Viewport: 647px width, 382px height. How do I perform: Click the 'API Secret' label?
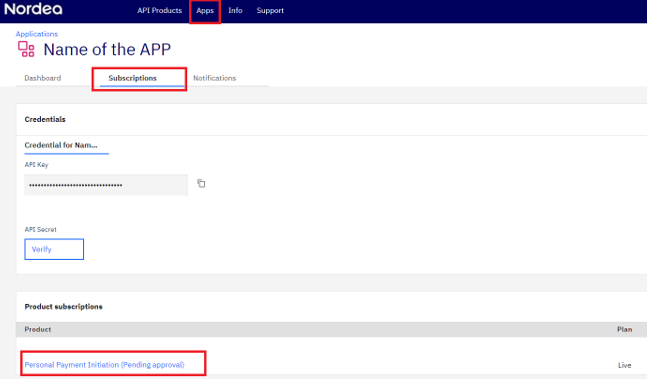point(40,229)
